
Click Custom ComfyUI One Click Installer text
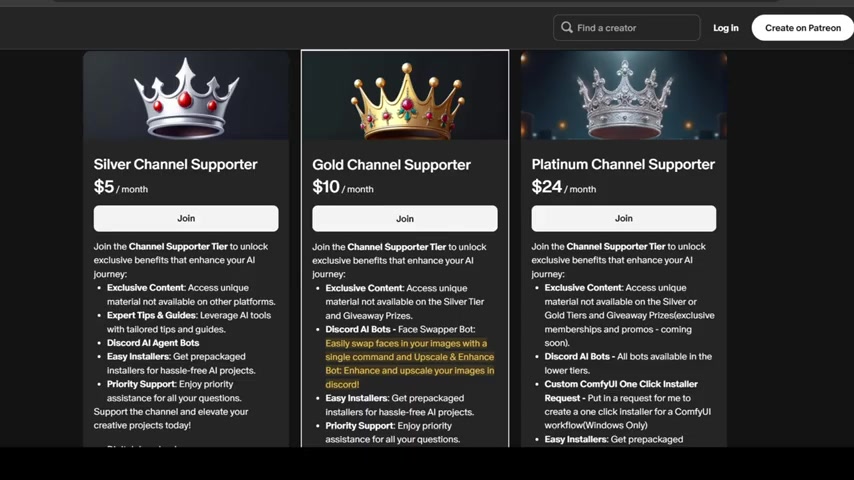point(621,384)
